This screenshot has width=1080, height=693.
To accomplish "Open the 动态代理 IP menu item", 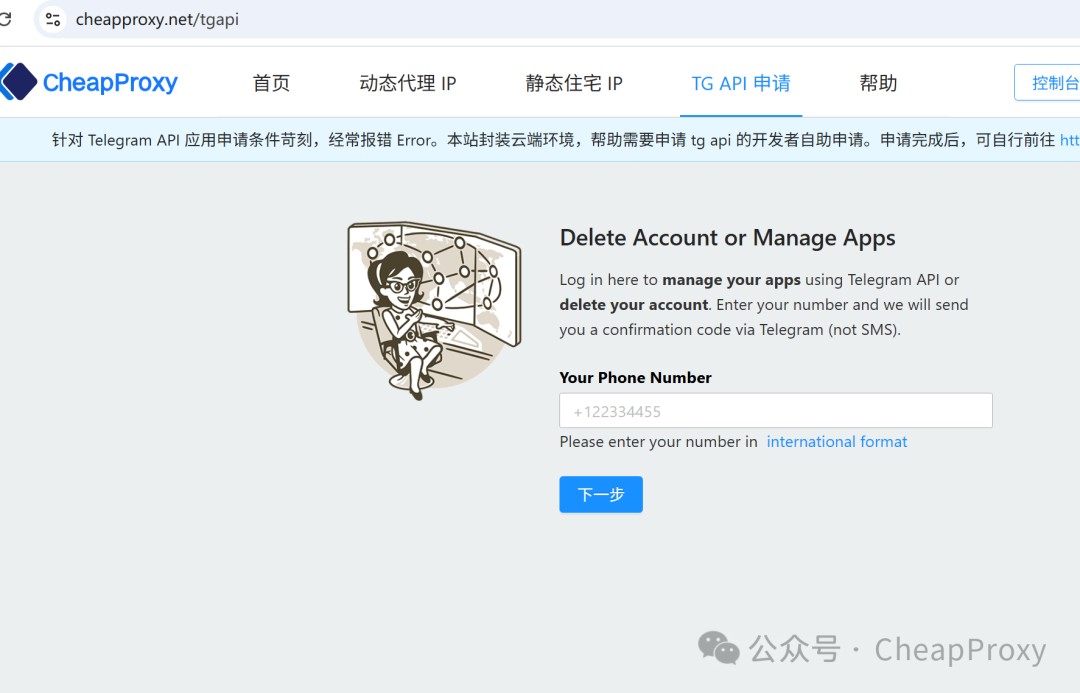I will point(408,83).
